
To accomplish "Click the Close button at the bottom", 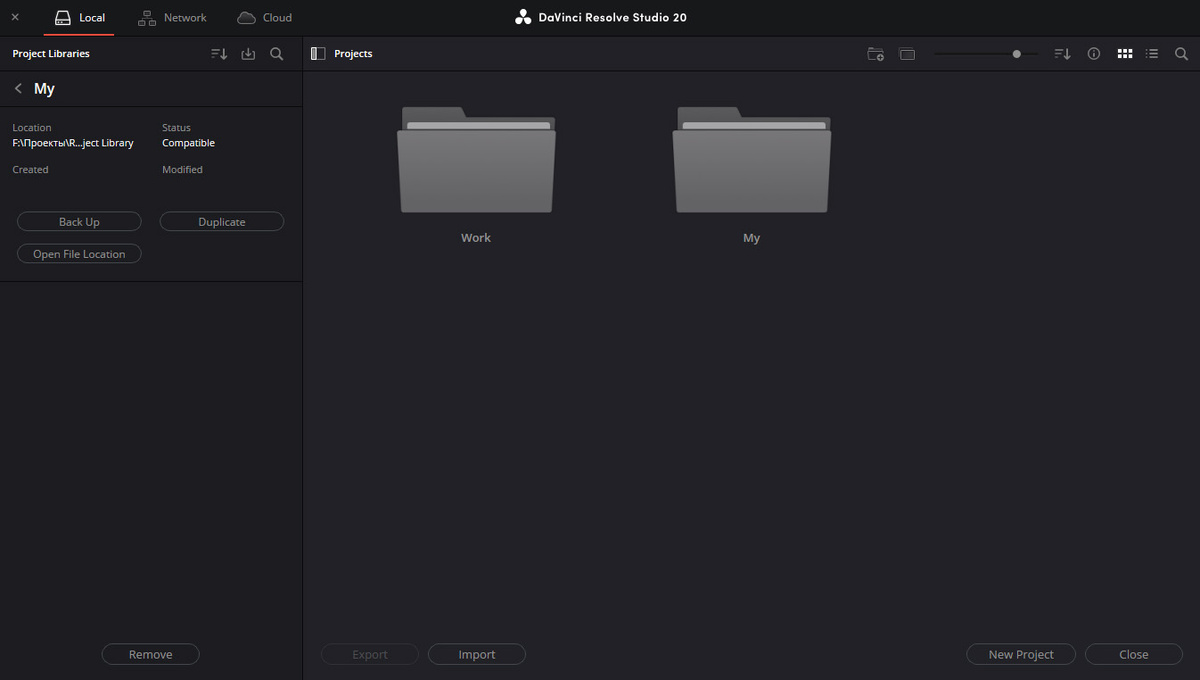I will pyautogui.click(x=1134, y=654).
